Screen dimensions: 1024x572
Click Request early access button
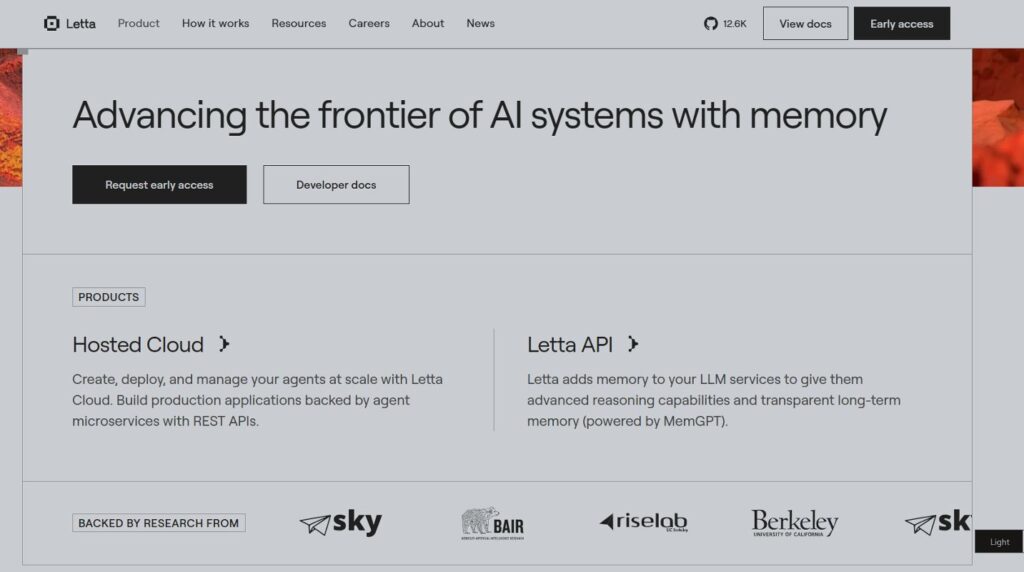[159, 185]
